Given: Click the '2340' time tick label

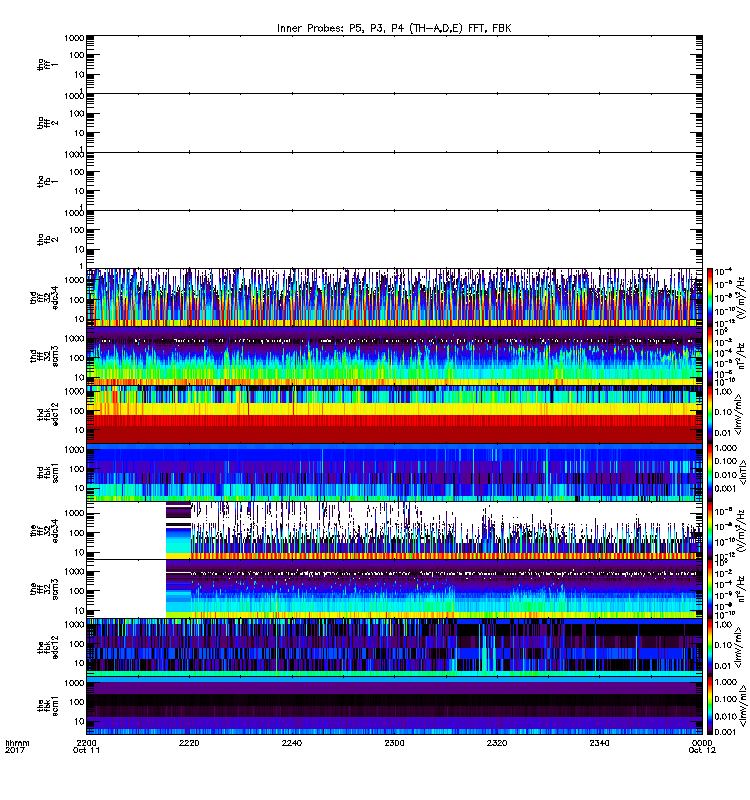Looking at the screenshot, I should 599,743.
